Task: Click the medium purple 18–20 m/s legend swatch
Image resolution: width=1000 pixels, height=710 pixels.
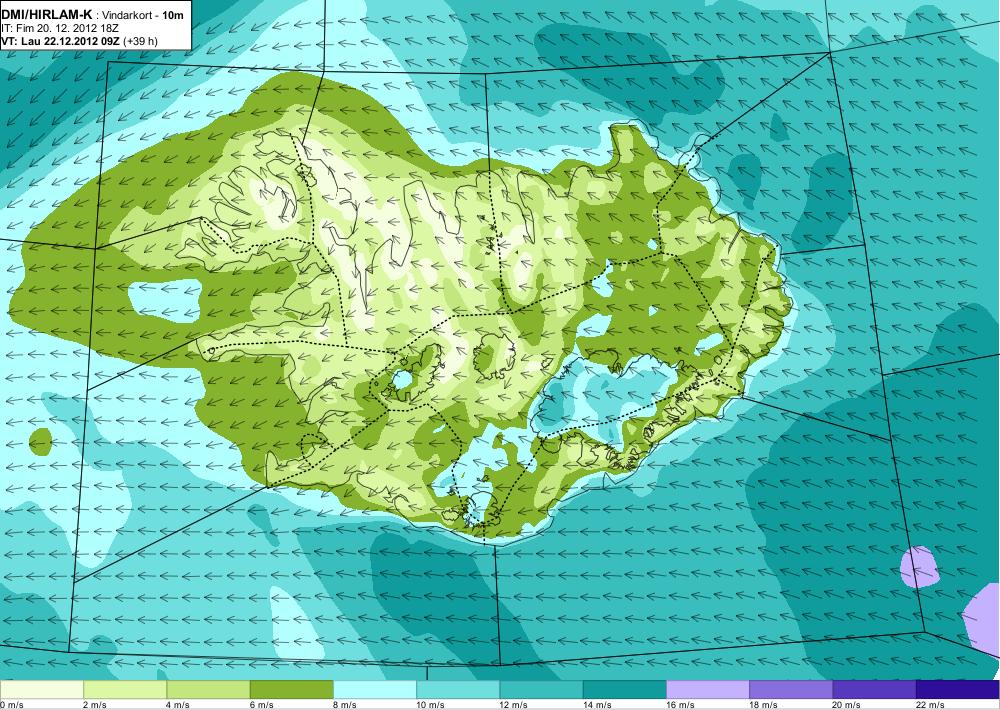Action: click(791, 689)
